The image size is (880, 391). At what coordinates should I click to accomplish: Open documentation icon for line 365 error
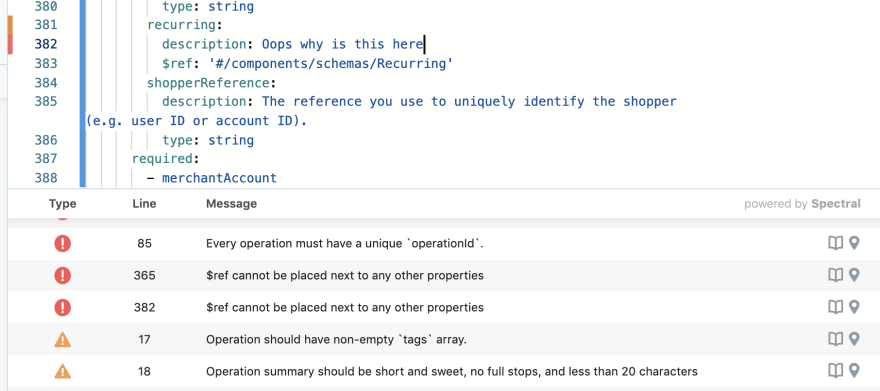click(836, 275)
